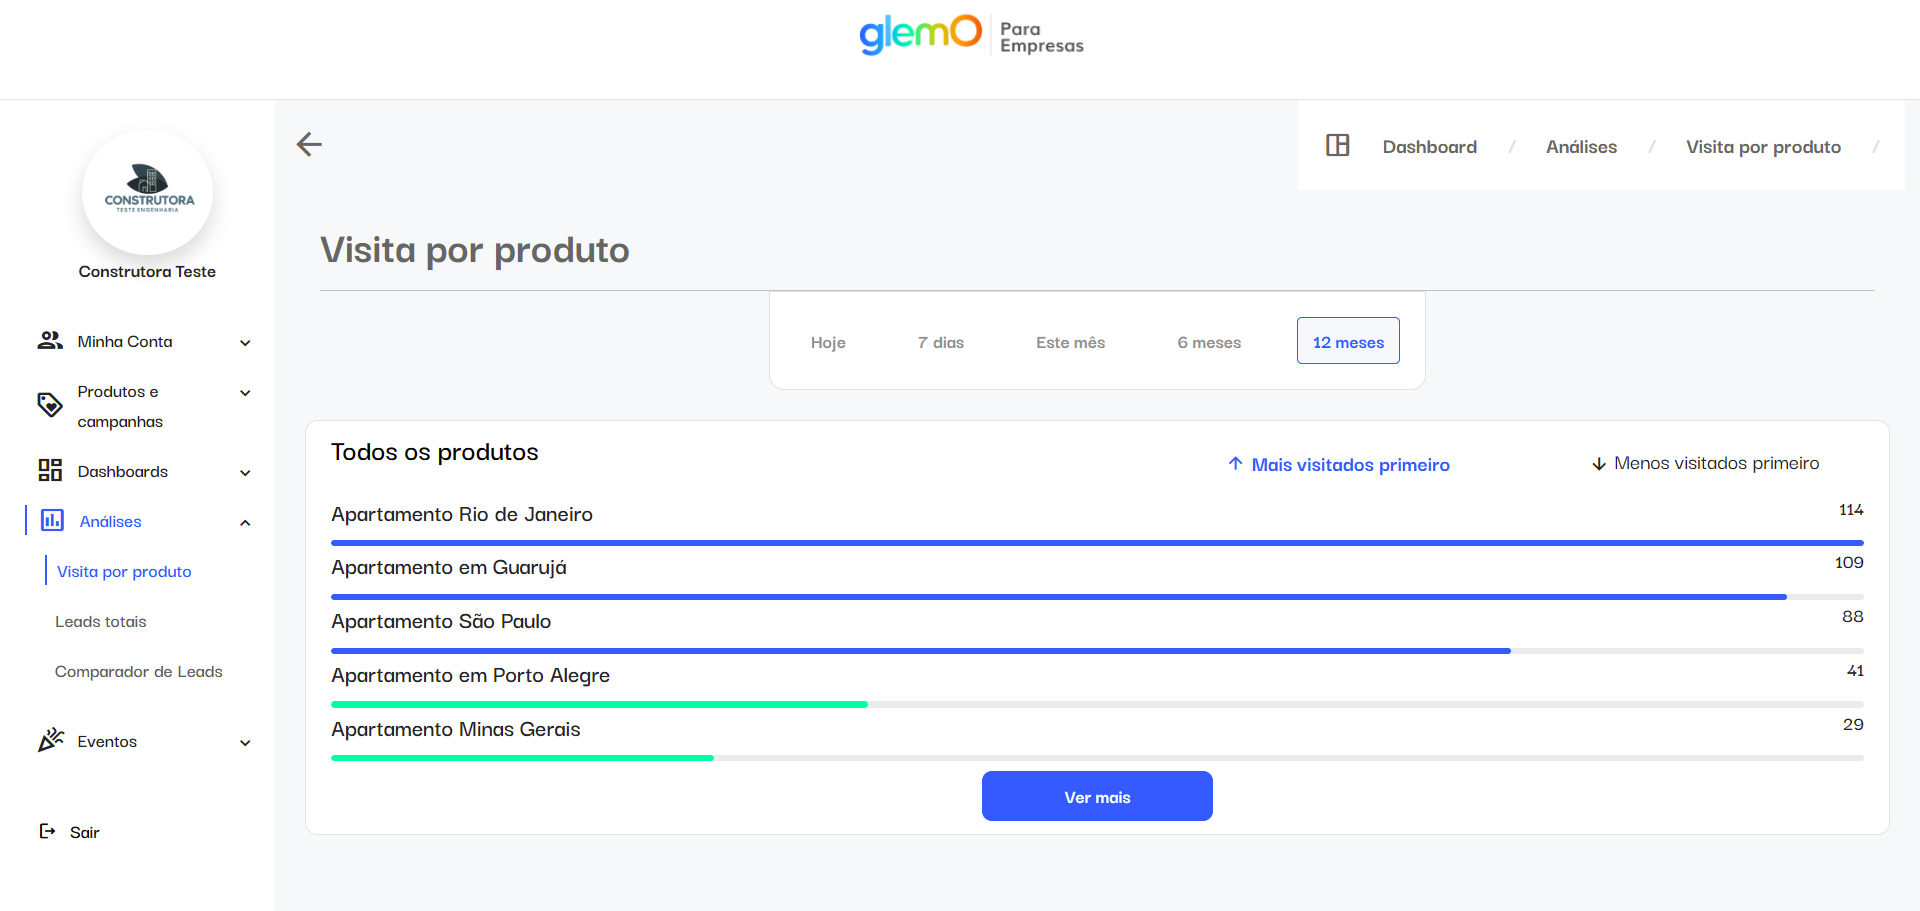Sort by Mais visitados primeiro
This screenshot has height=911, width=1920.
coord(1339,464)
